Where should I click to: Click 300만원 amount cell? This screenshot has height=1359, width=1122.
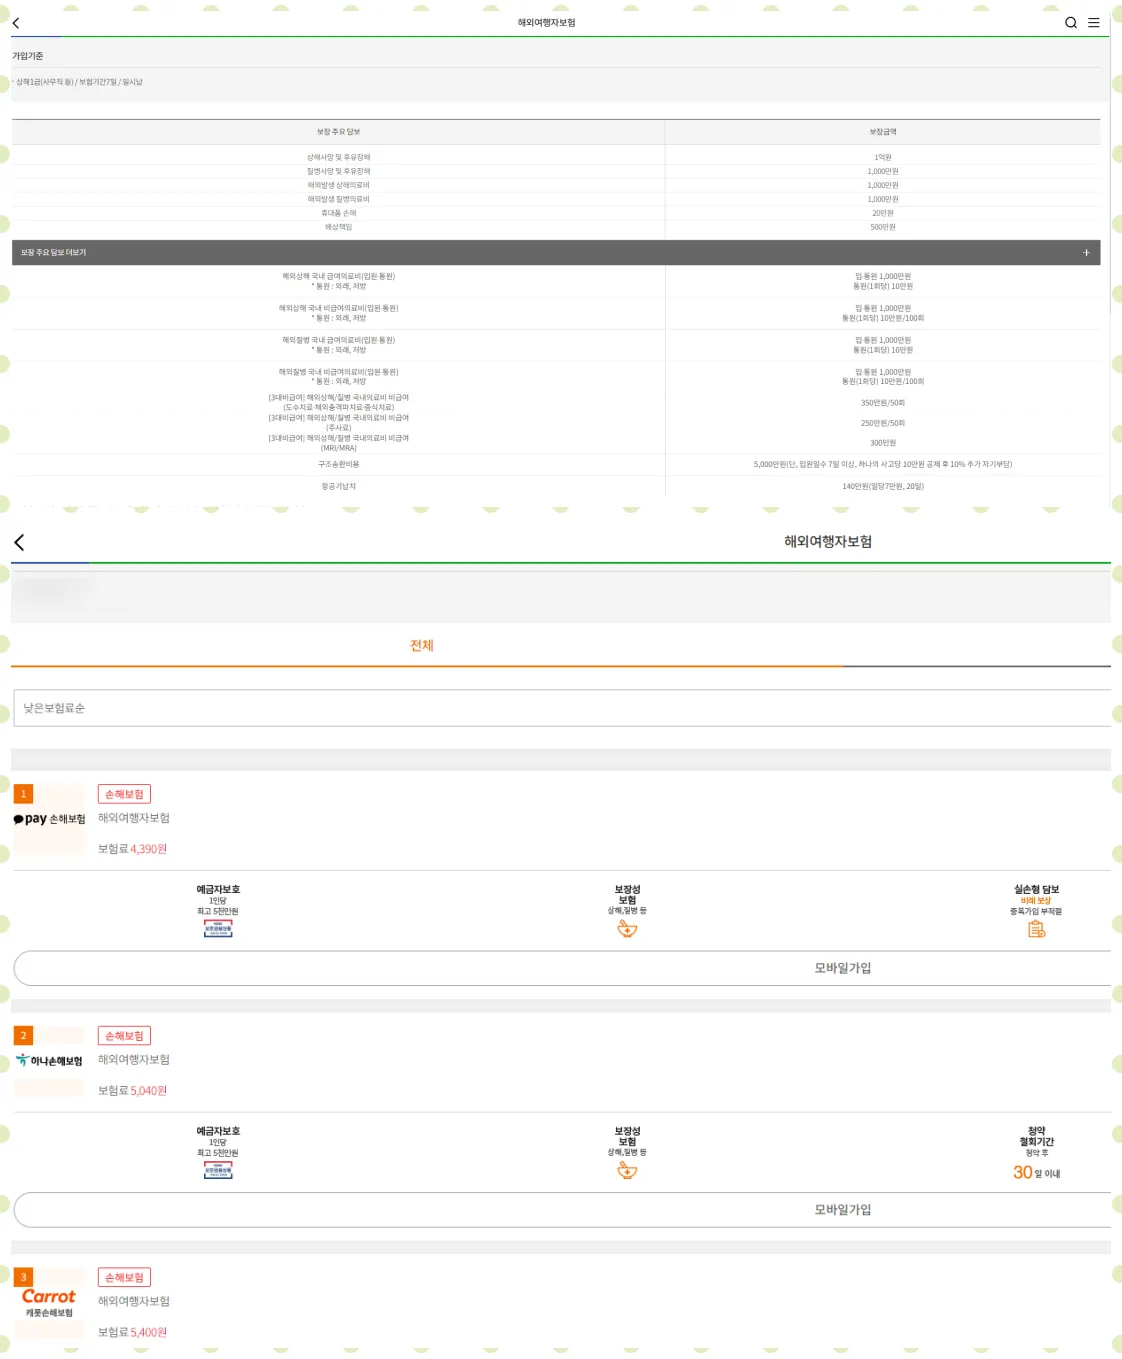tap(883, 443)
